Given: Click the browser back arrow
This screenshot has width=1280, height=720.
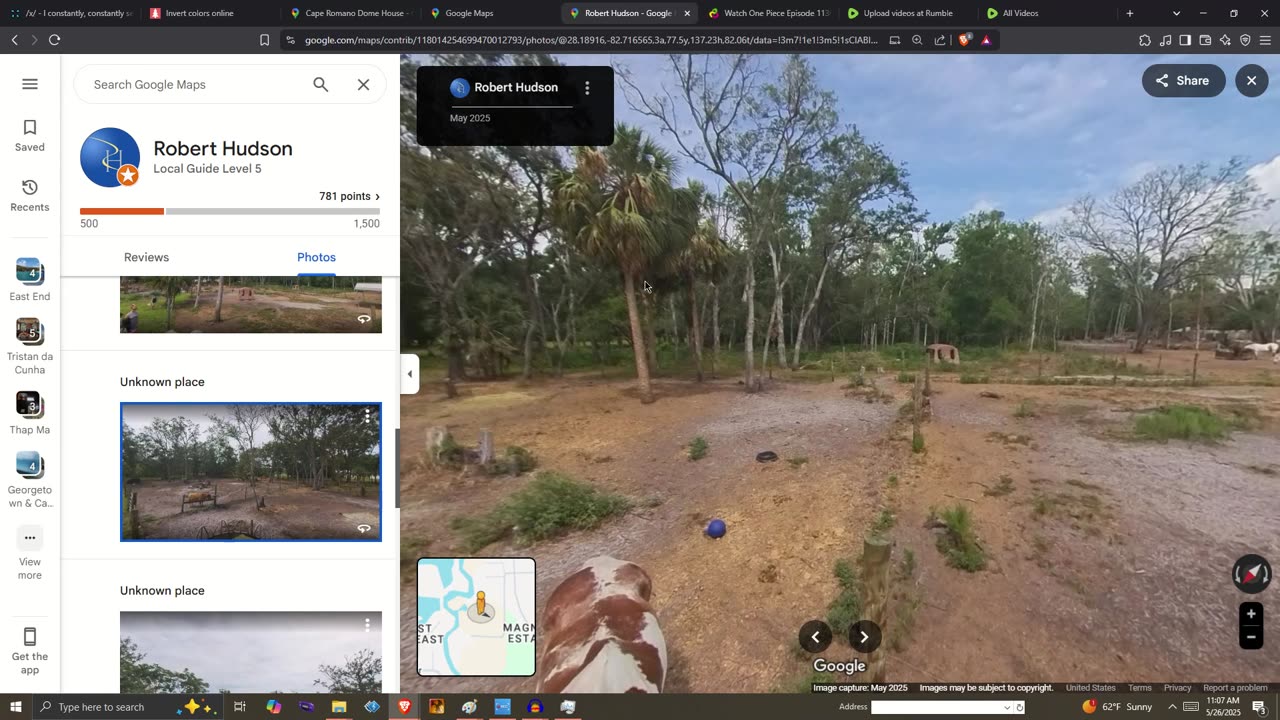Looking at the screenshot, I should pyautogui.click(x=14, y=40).
